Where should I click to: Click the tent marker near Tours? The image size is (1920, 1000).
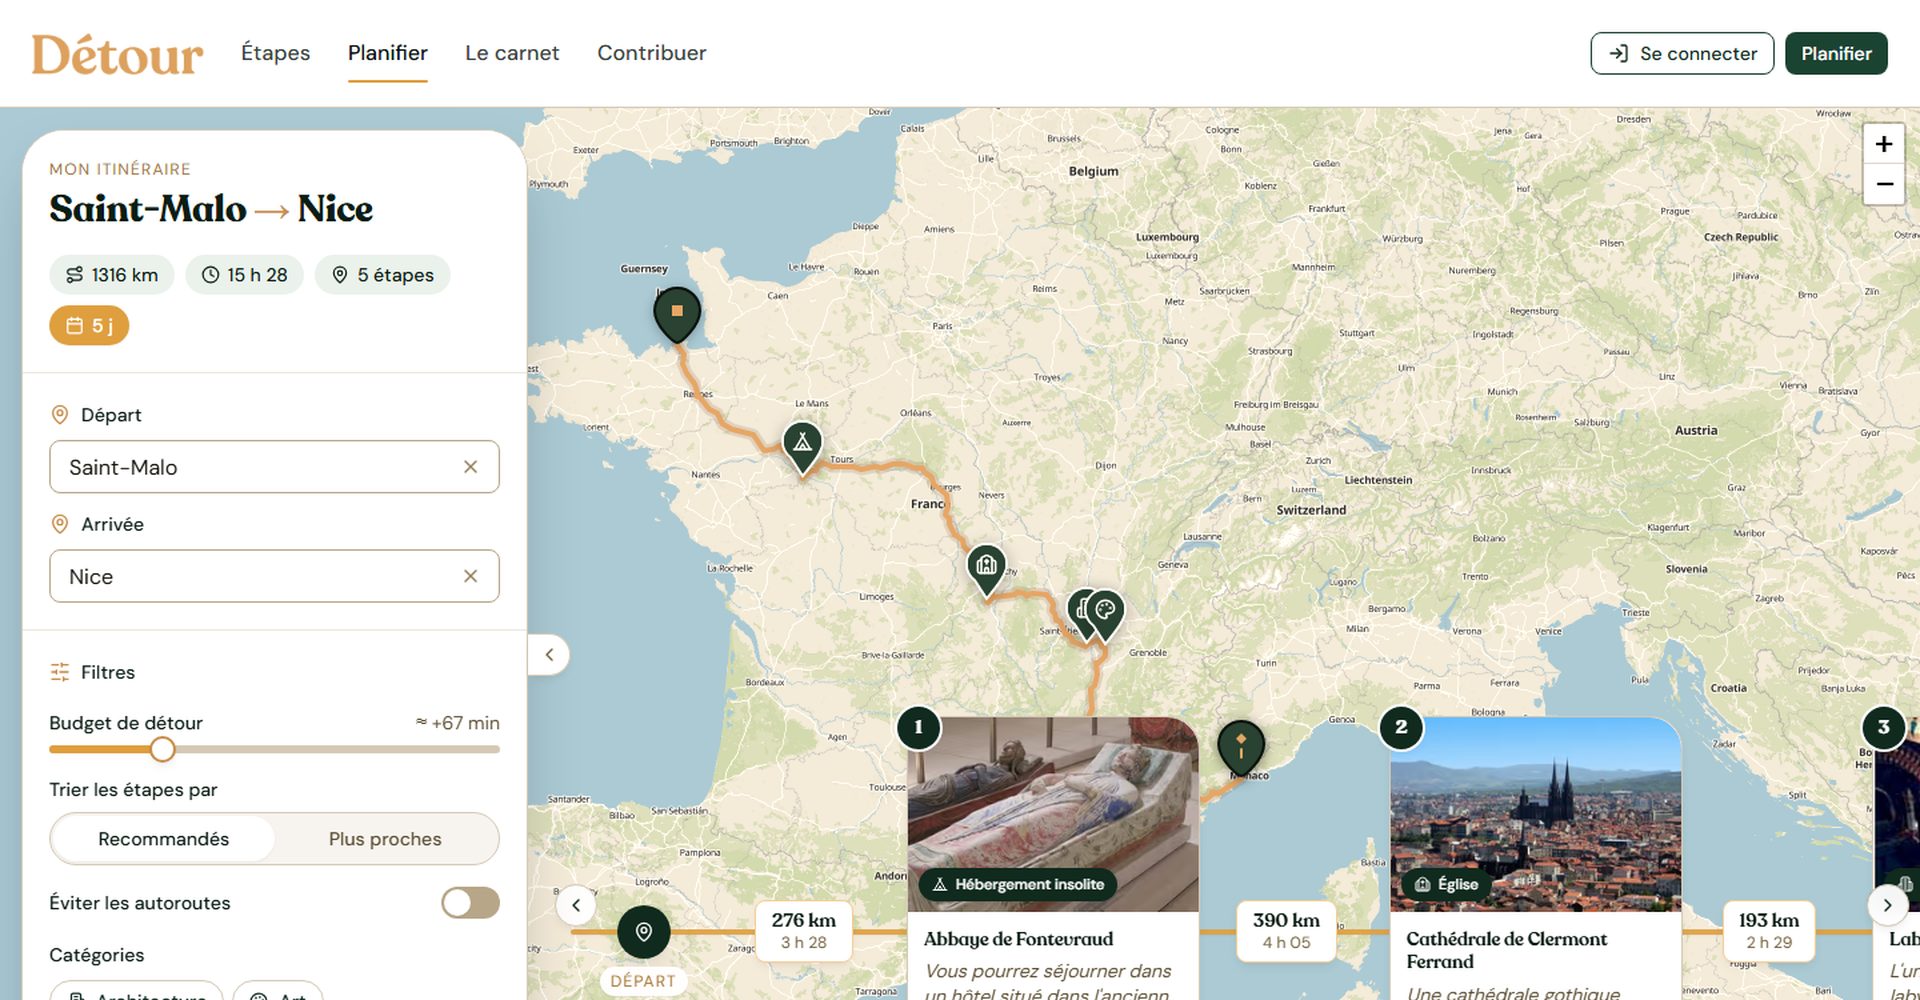click(x=802, y=446)
